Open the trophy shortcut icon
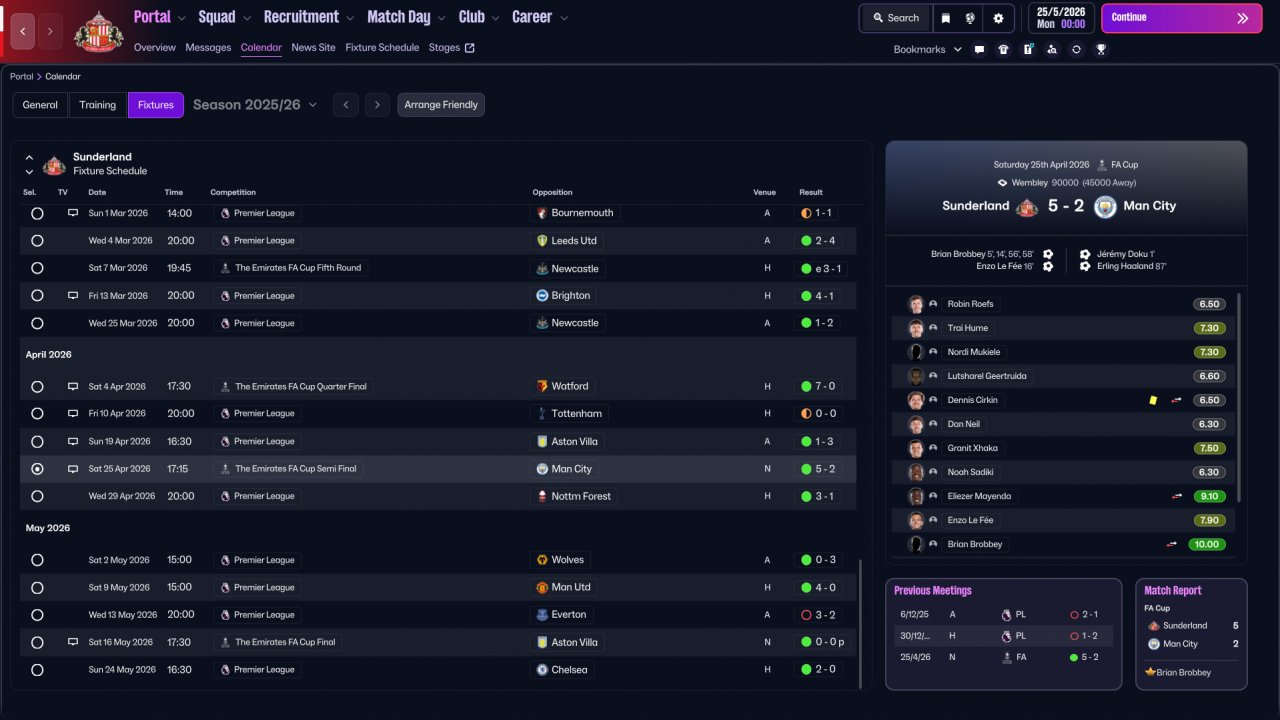The image size is (1280, 720). coord(1101,49)
